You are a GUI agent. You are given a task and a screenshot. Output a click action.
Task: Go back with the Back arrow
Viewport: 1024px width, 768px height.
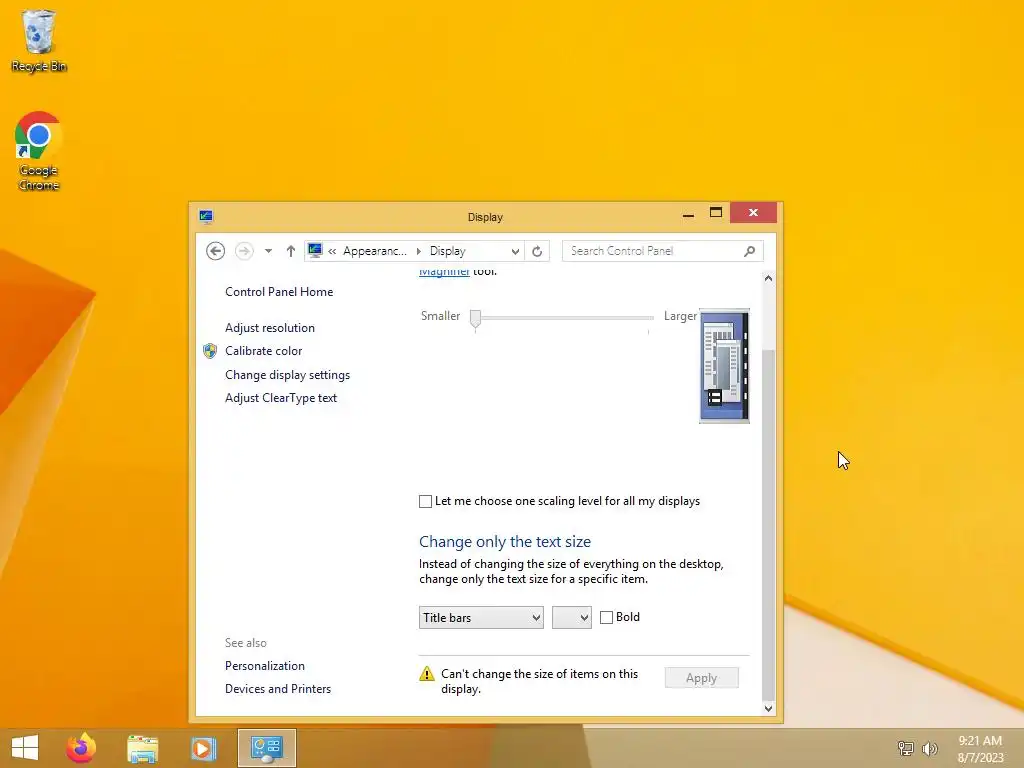[x=216, y=251]
